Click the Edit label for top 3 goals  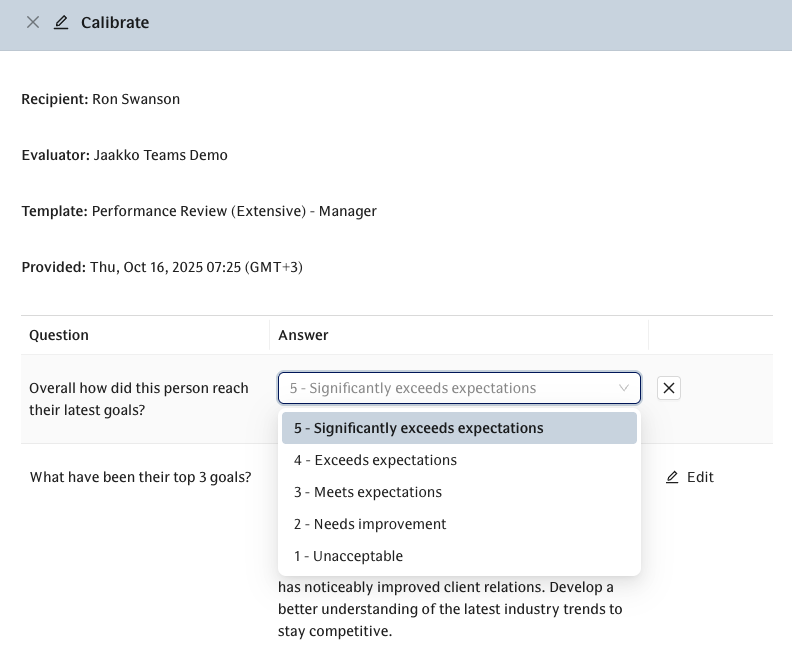pos(700,477)
